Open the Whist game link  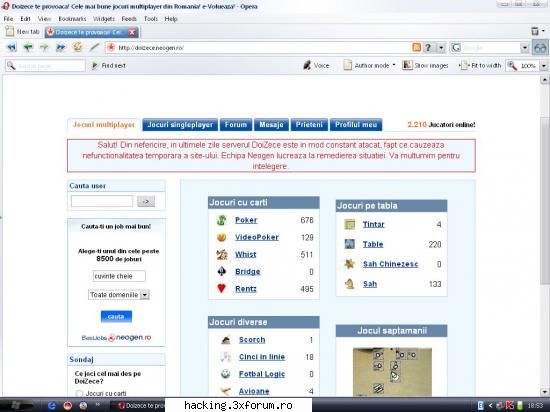pyautogui.click(x=246, y=255)
